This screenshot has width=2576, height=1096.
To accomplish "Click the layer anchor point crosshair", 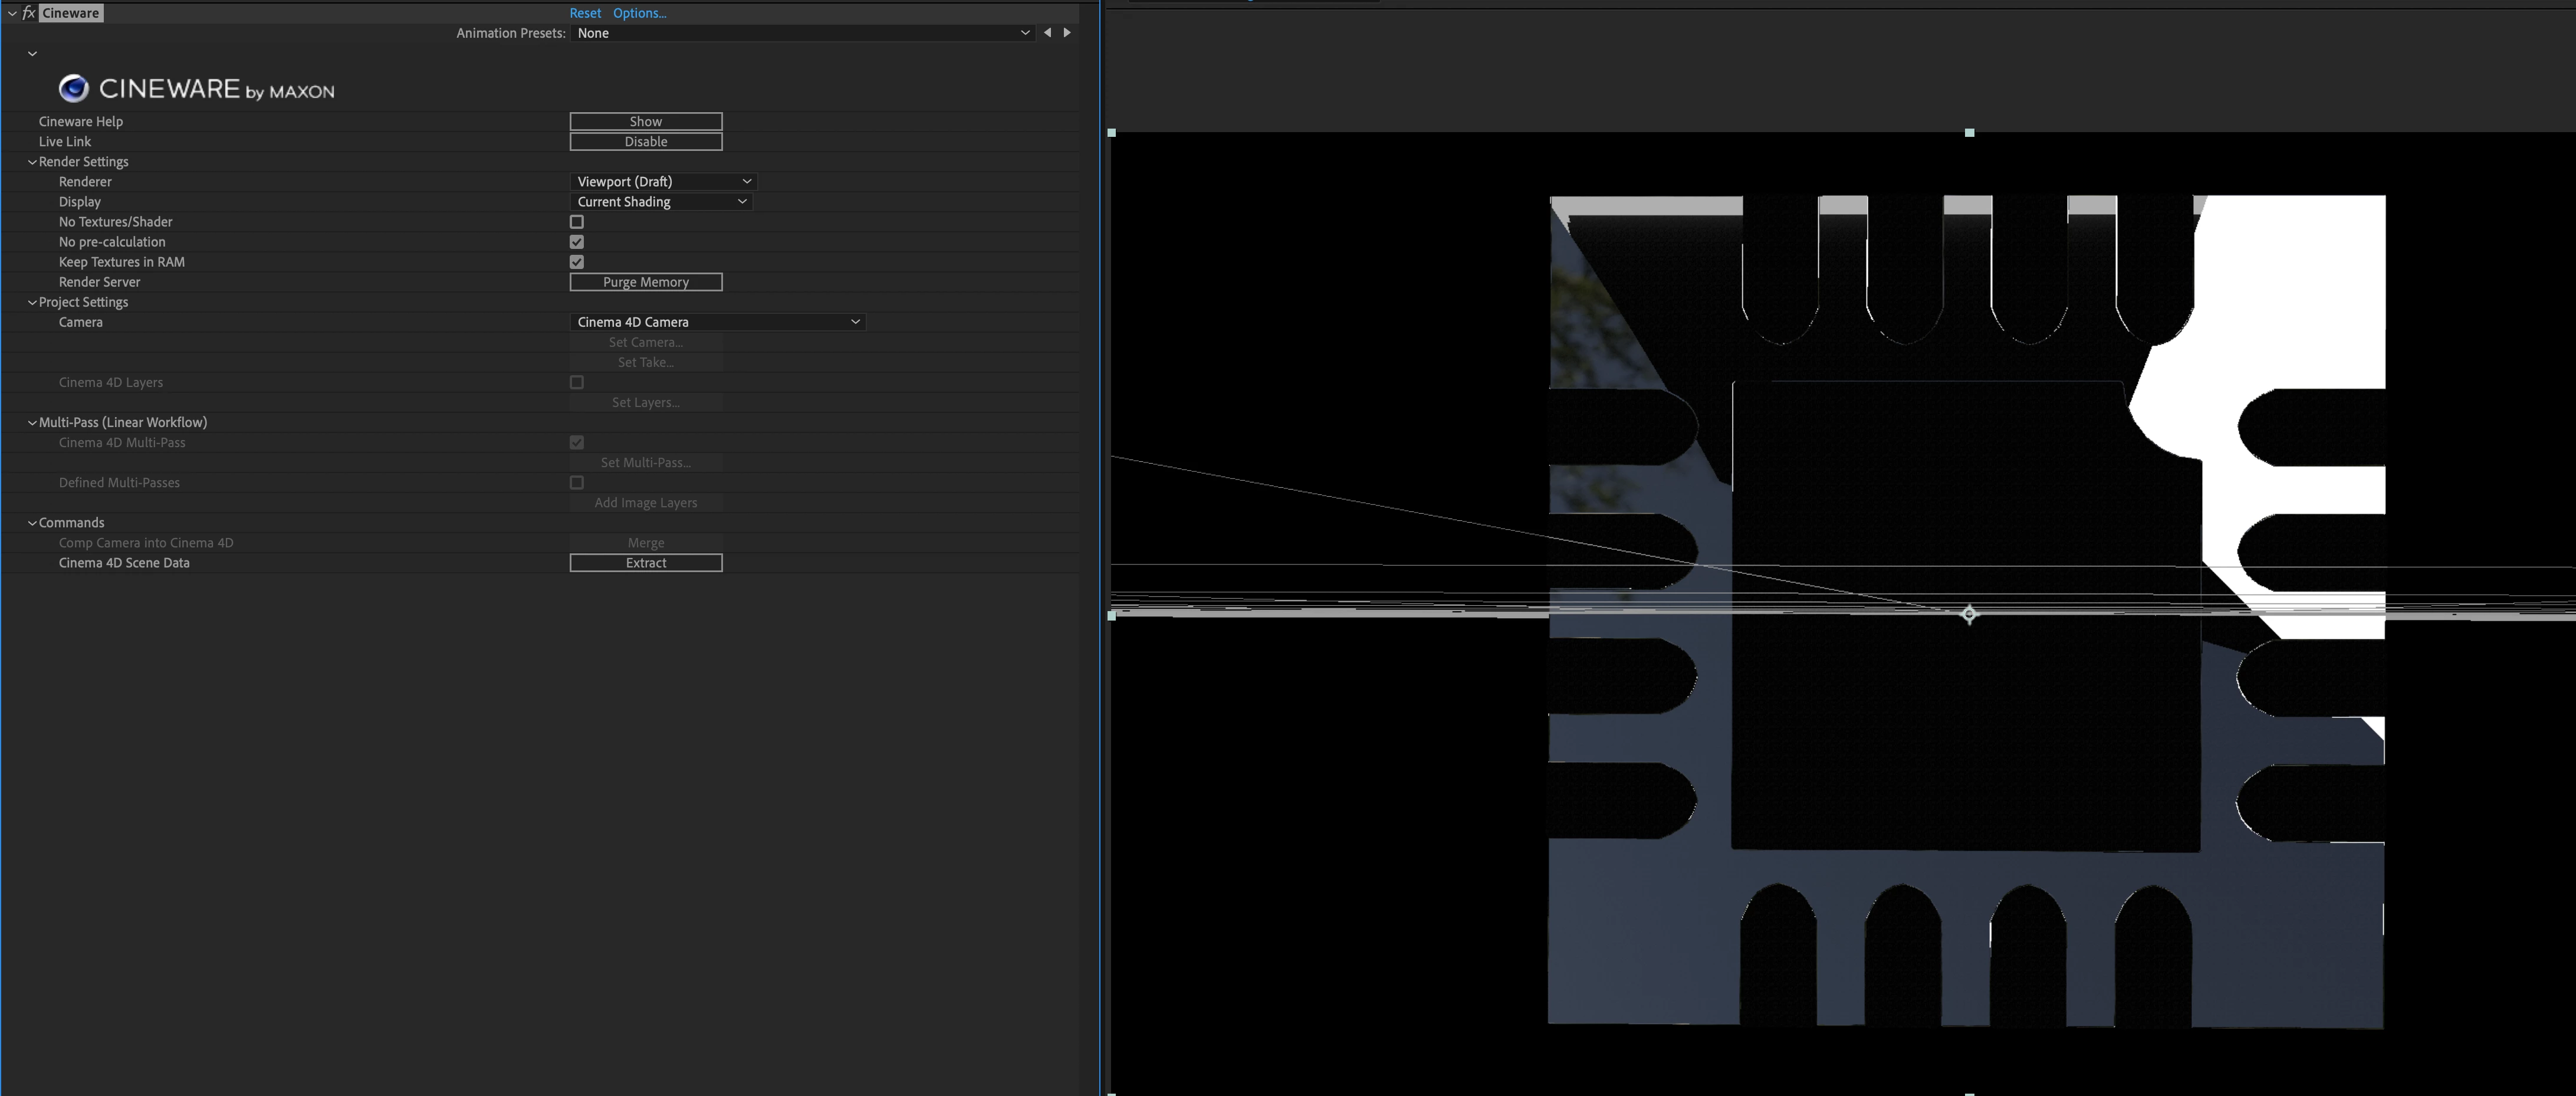I will [1968, 614].
